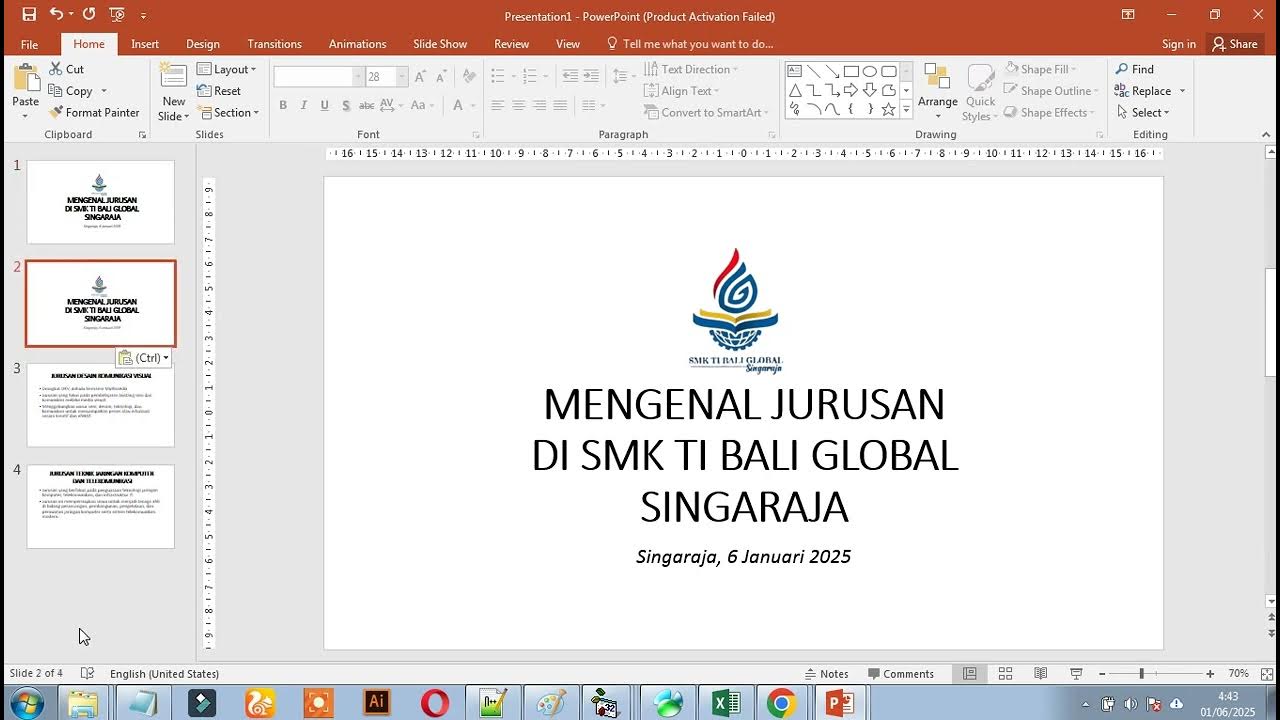Open Quick Styles gallery
The width and height of the screenshot is (1280, 720).
(x=980, y=92)
